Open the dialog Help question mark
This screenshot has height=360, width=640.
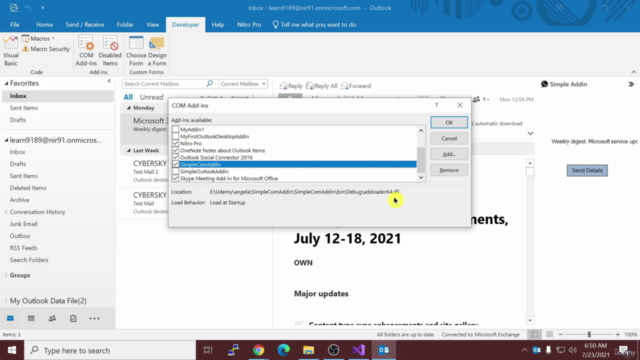[436, 105]
